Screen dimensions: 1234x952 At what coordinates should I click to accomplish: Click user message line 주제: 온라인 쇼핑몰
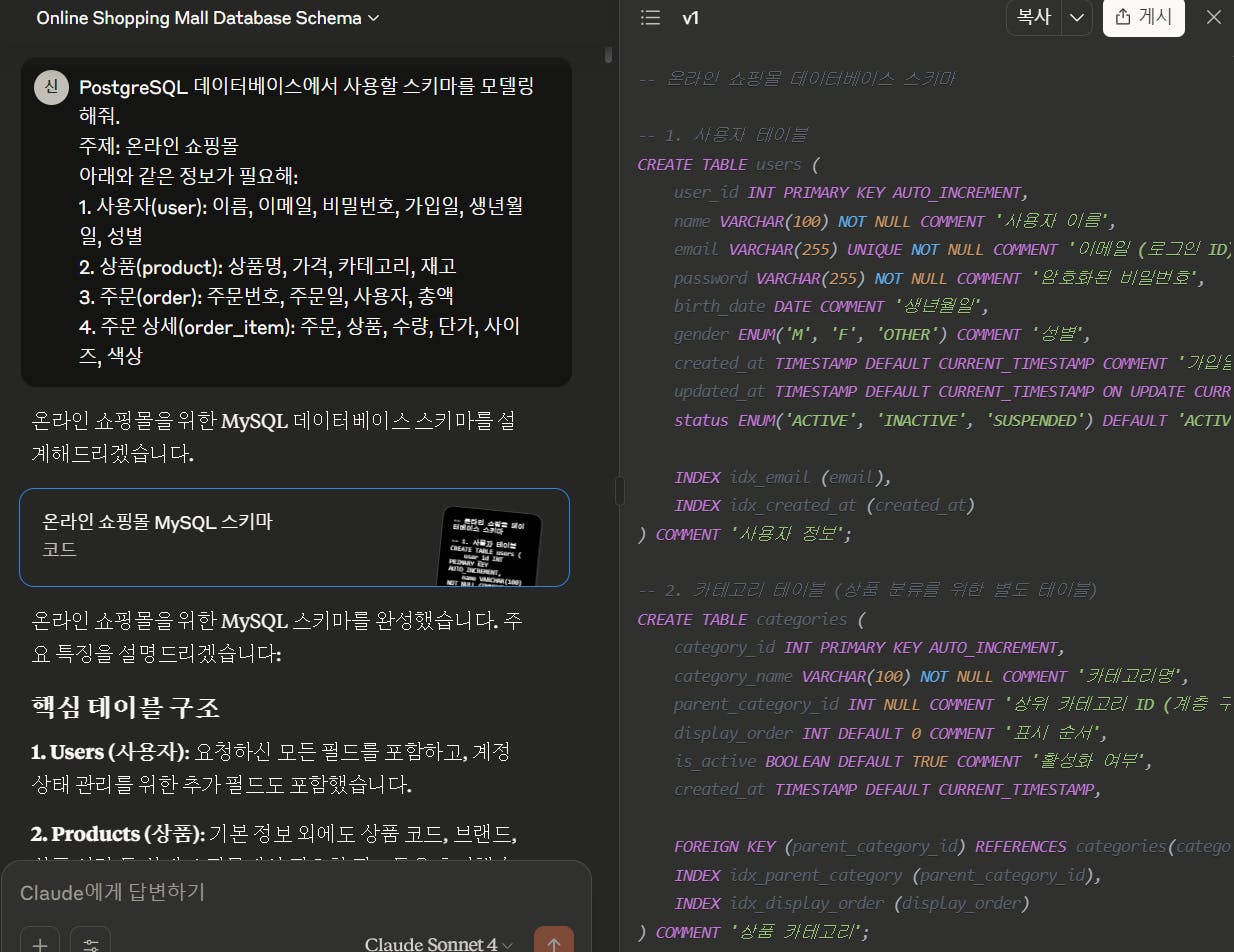point(159,146)
